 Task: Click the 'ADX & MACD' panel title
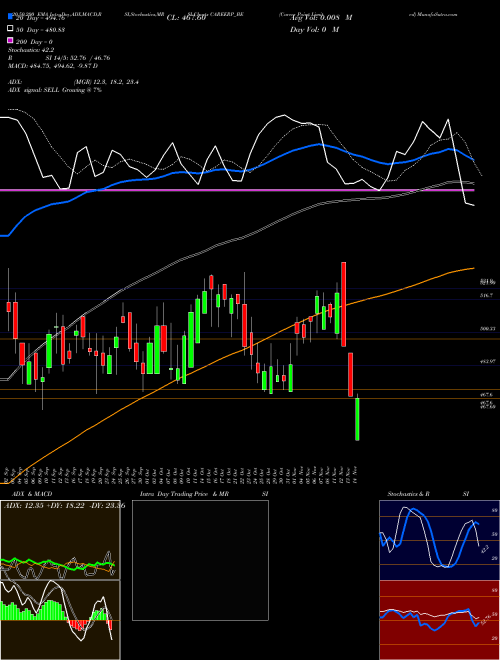coord(32,494)
